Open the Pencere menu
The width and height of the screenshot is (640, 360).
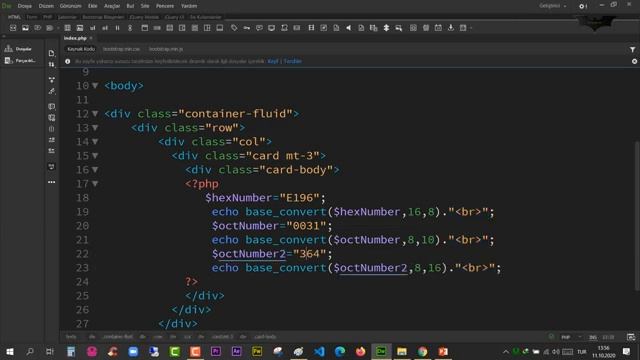(x=165, y=6)
